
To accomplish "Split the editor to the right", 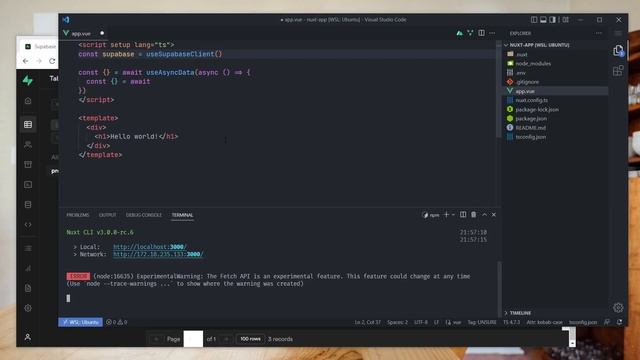I will 482,33.
